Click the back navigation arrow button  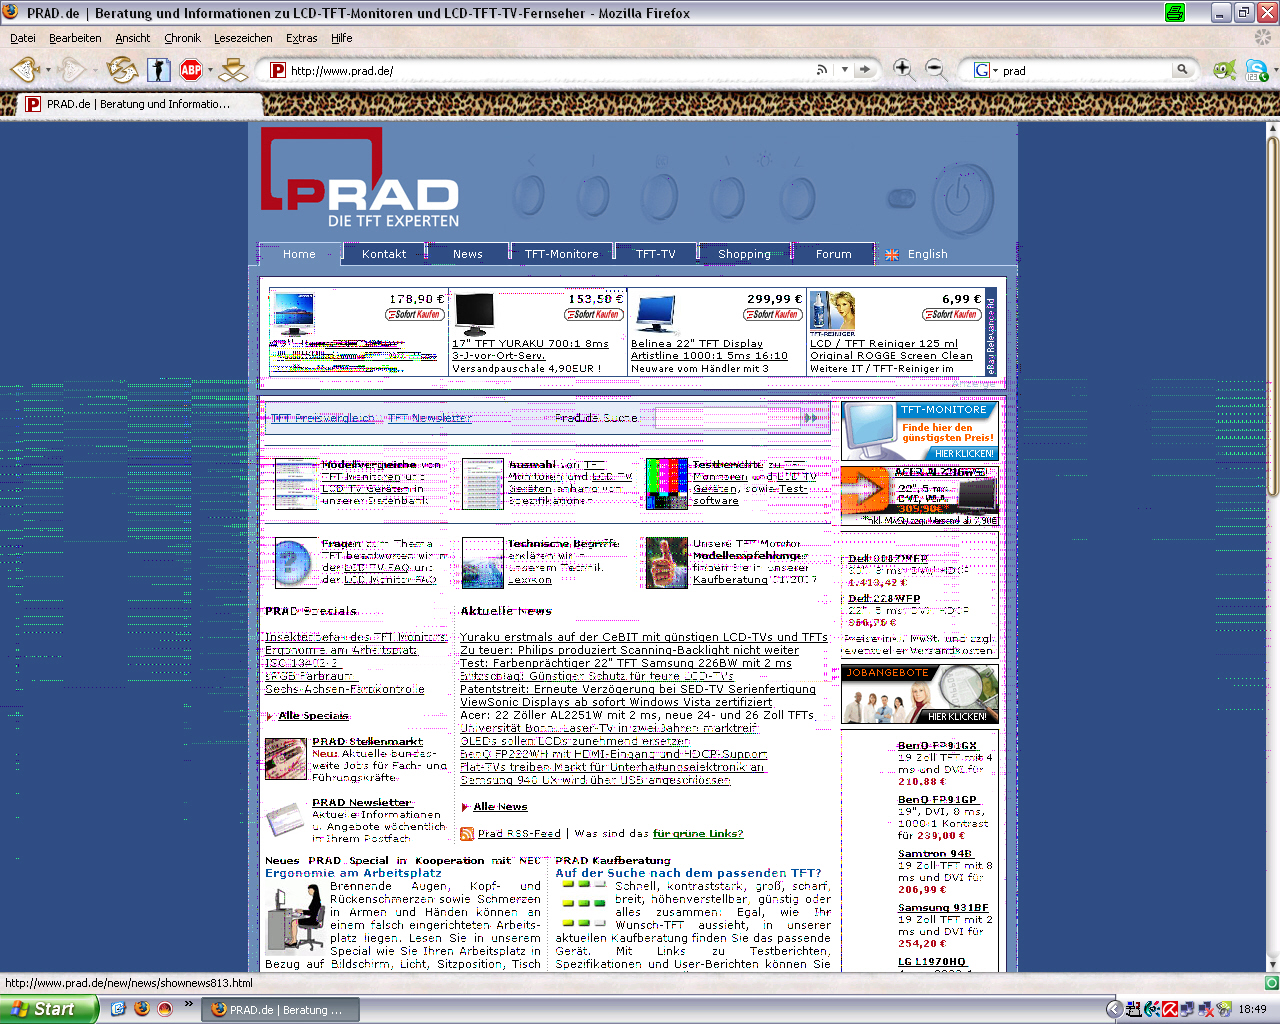(23, 70)
